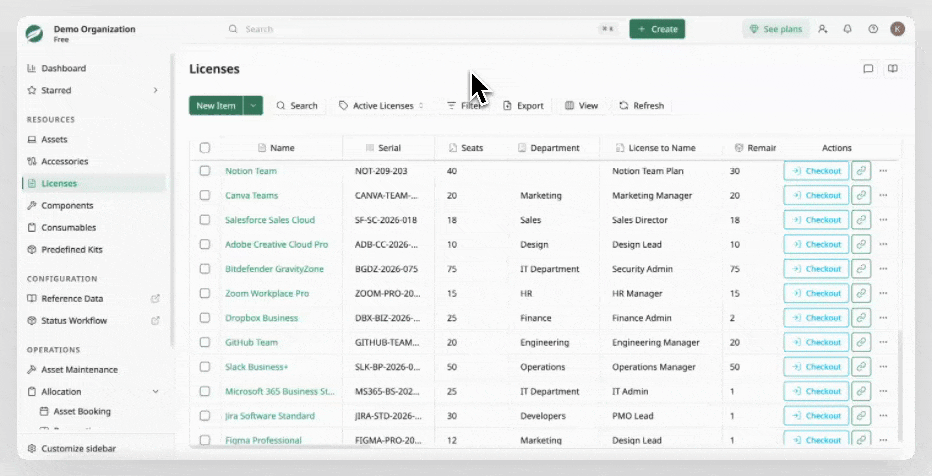Click the vertical table scrollbar
932x476 pixels.
899,386
